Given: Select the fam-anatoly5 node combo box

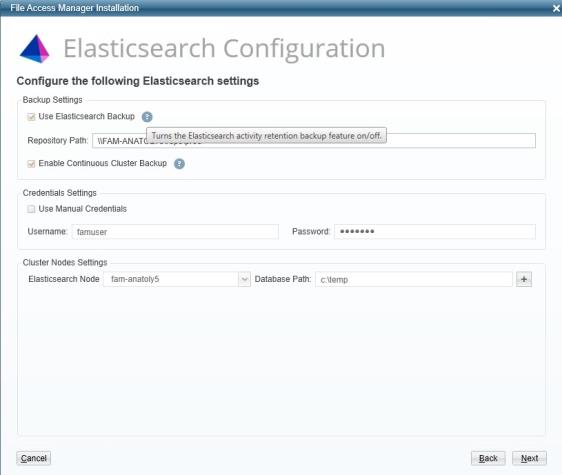Looking at the screenshot, I should 177,279.
